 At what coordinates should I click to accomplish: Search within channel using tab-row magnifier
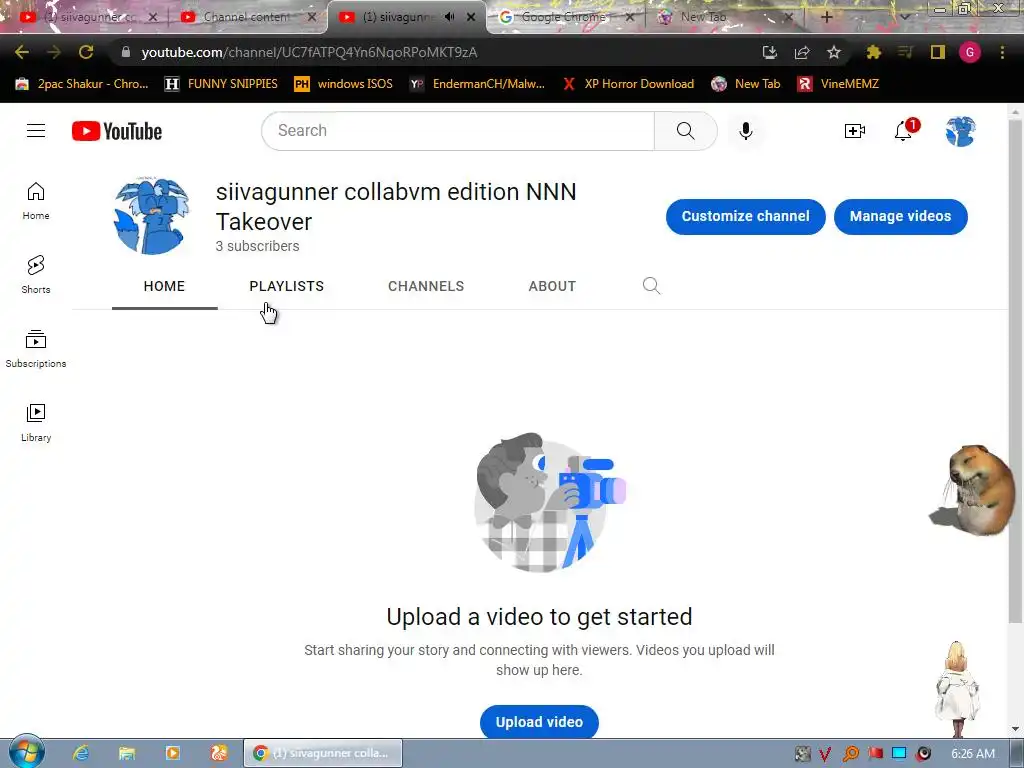(651, 286)
